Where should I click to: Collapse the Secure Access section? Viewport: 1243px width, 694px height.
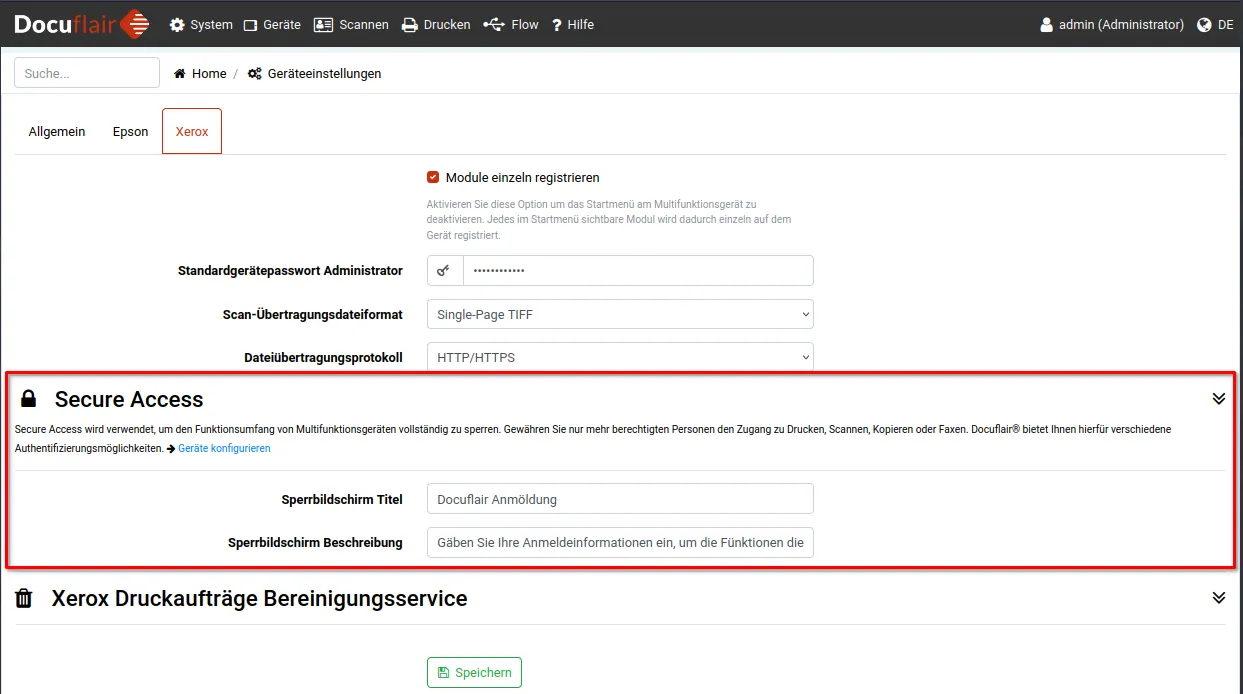[1218, 398]
